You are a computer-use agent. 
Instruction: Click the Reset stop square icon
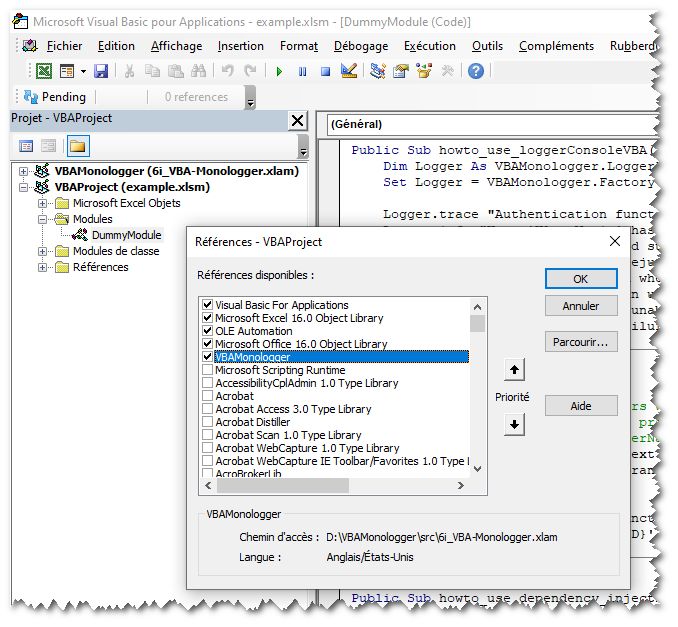coord(325,71)
